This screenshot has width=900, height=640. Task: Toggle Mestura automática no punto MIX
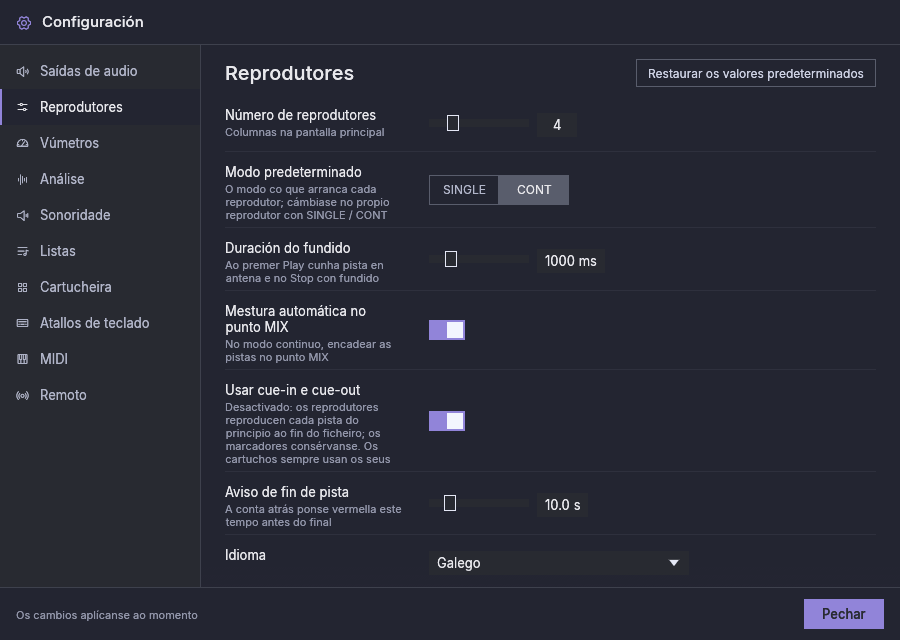pos(447,330)
